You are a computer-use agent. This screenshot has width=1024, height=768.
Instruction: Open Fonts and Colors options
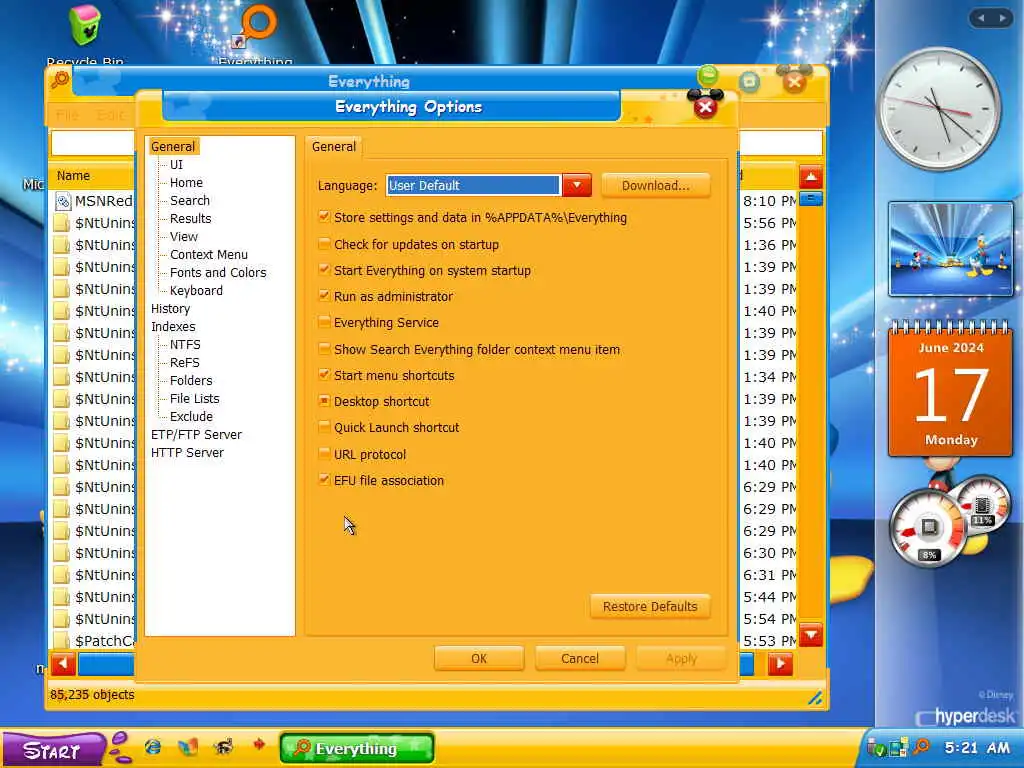[218, 272]
